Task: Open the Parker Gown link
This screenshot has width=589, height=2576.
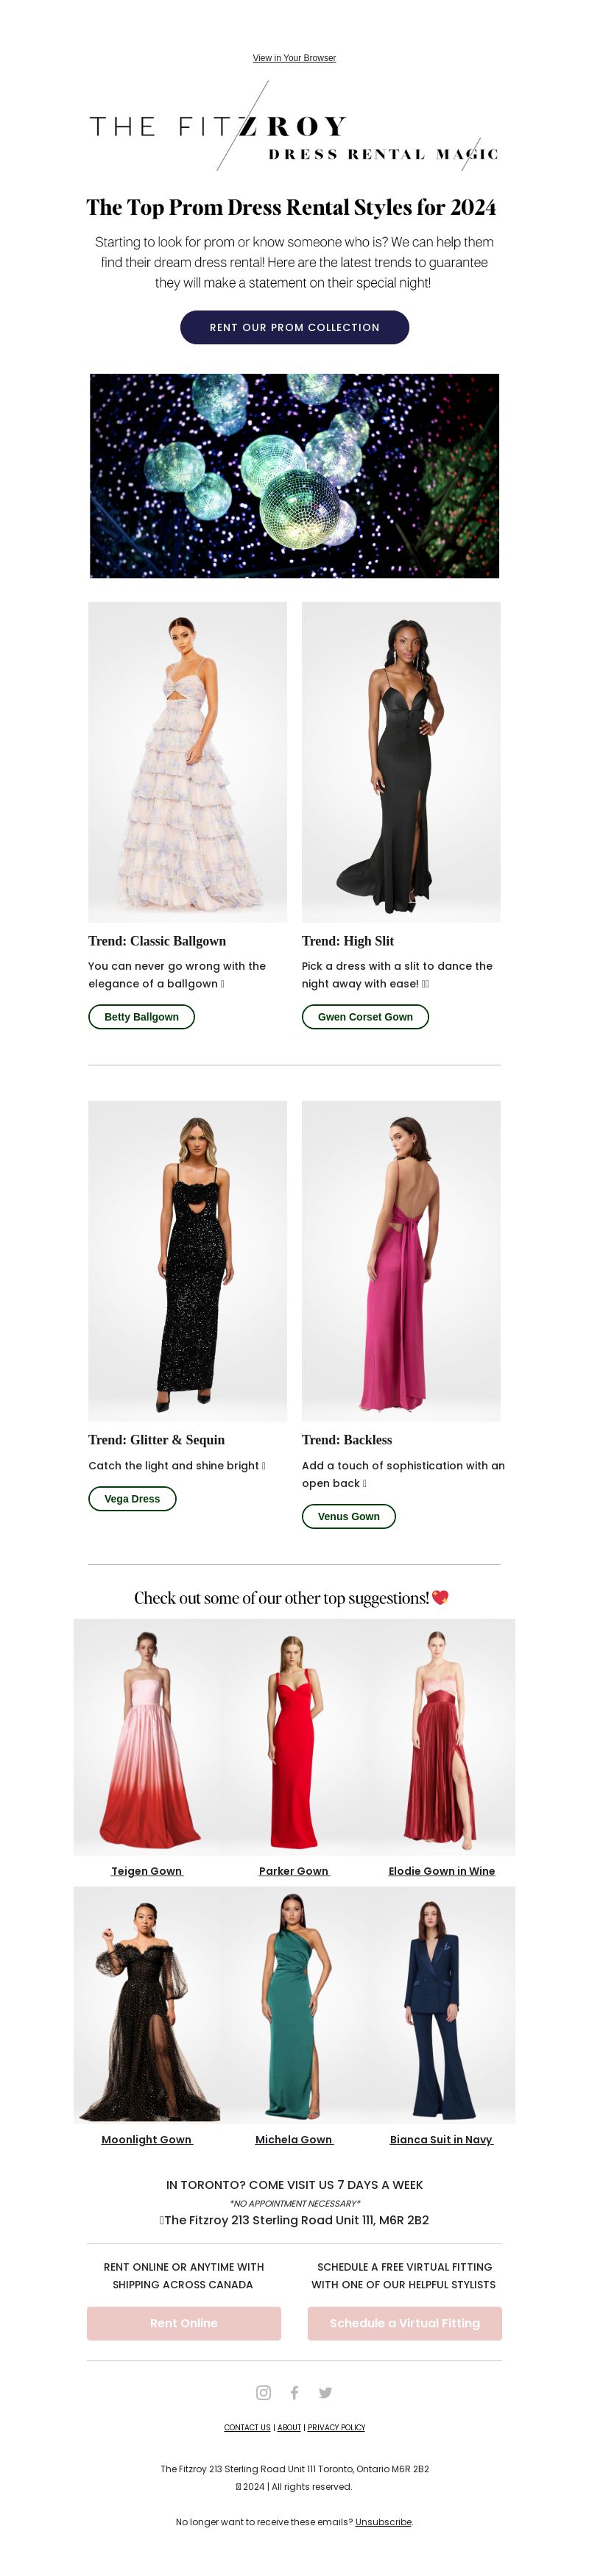Action: point(294,1870)
